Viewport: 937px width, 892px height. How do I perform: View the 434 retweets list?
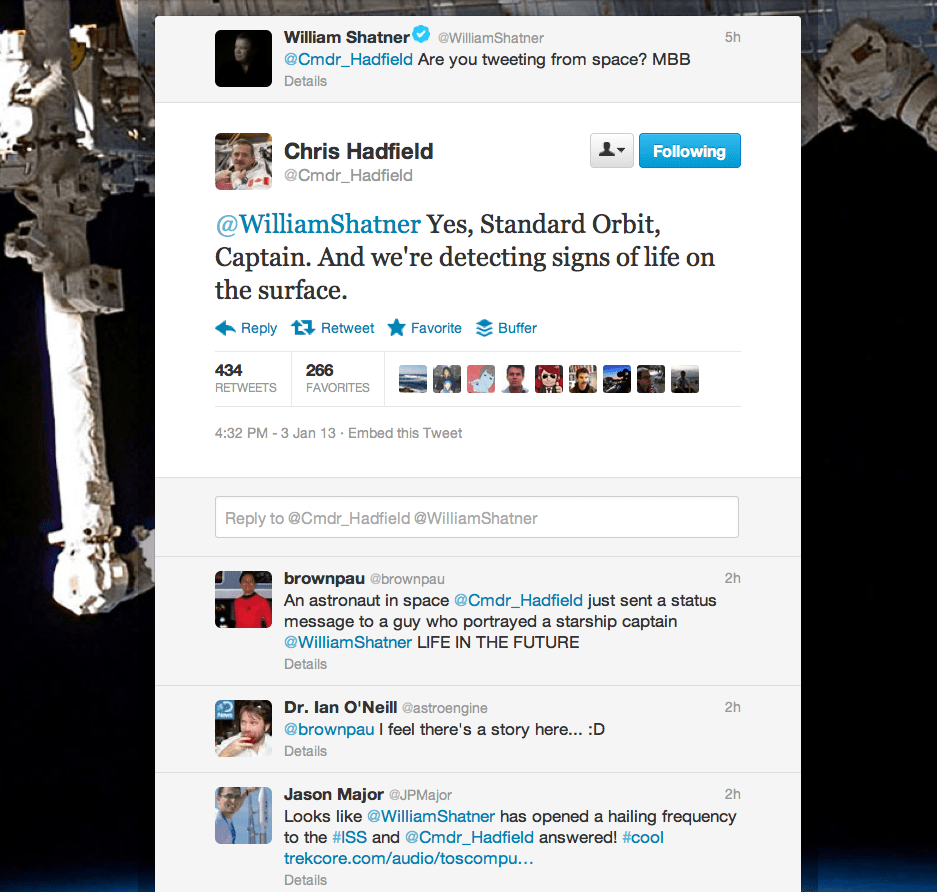246,378
